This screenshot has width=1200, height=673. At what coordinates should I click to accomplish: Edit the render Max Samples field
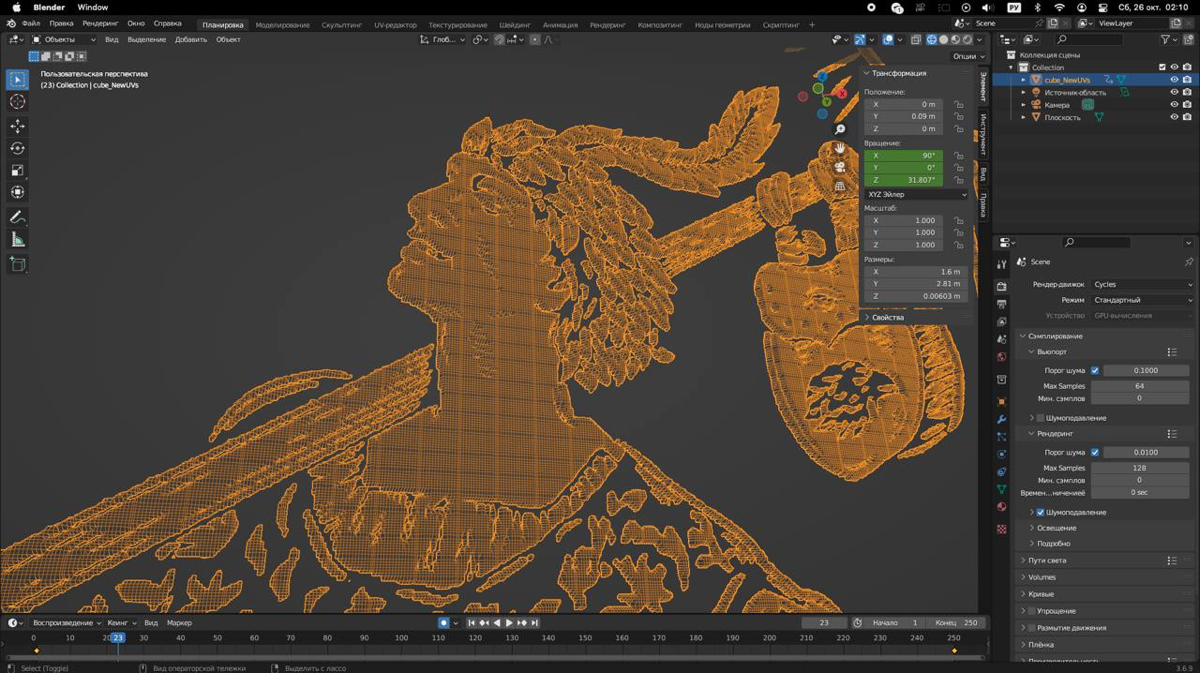pyautogui.click(x=1139, y=468)
